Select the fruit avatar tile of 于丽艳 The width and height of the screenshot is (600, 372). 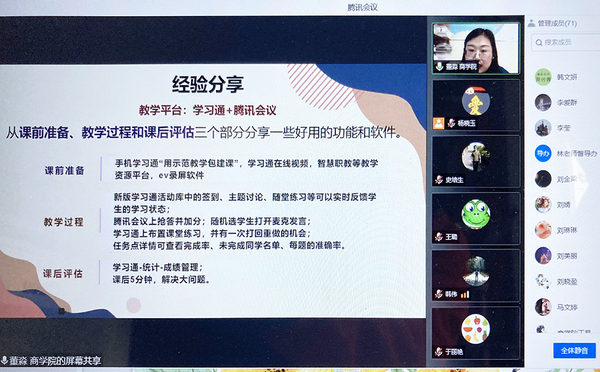click(x=476, y=332)
